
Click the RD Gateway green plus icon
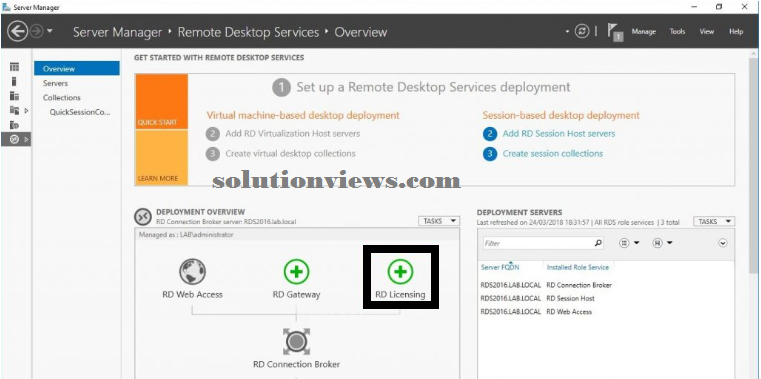[x=297, y=271]
